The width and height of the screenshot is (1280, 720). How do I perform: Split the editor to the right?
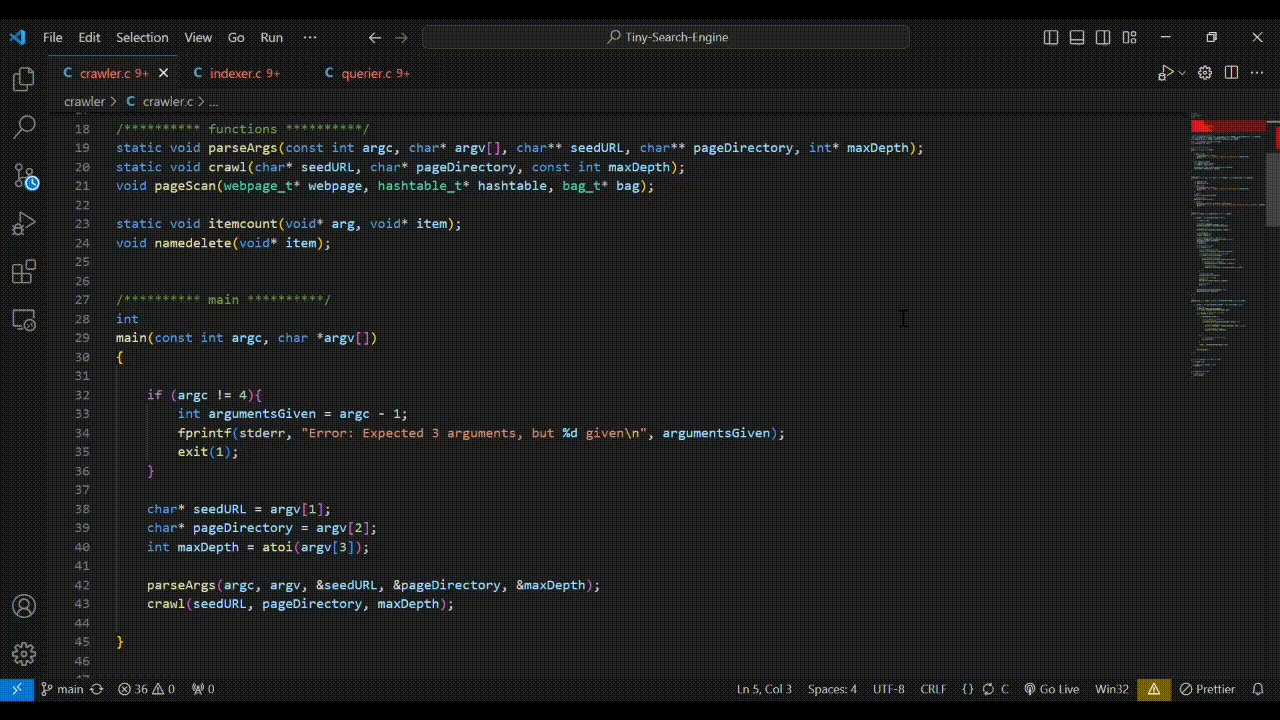click(x=1231, y=73)
